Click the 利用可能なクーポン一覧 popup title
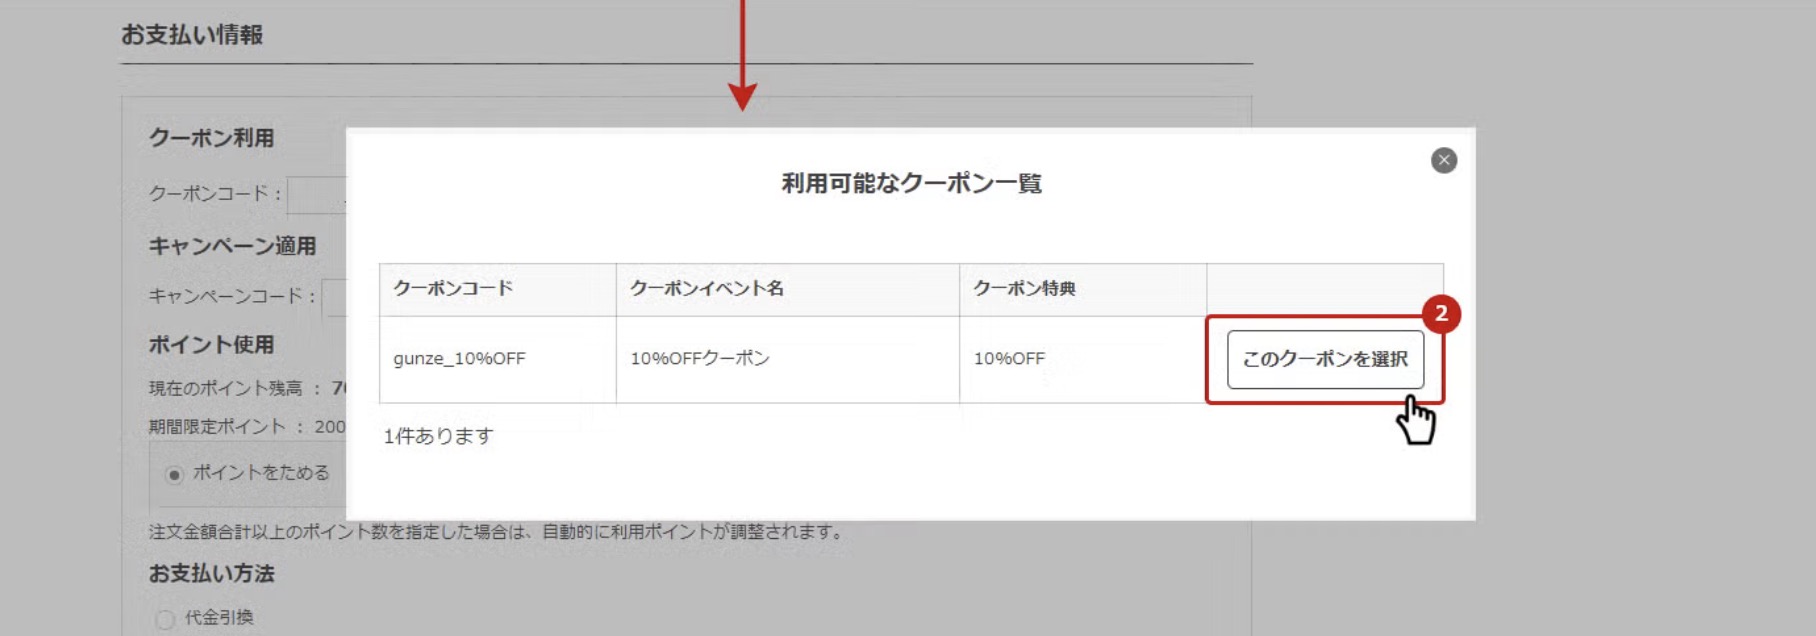Screen dimensions: 1816x636 [911, 184]
